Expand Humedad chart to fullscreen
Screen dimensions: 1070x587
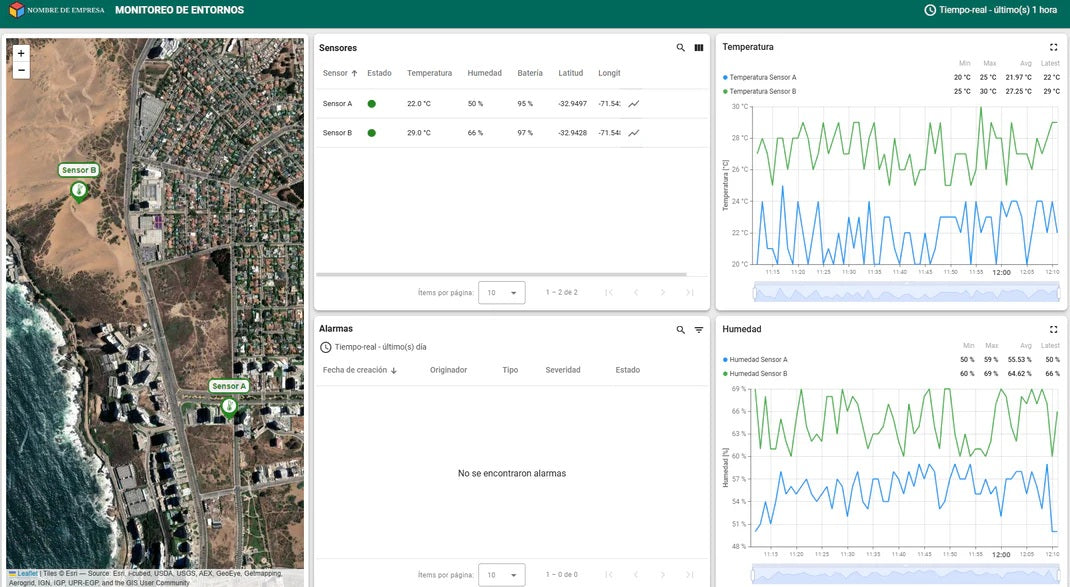1053,329
